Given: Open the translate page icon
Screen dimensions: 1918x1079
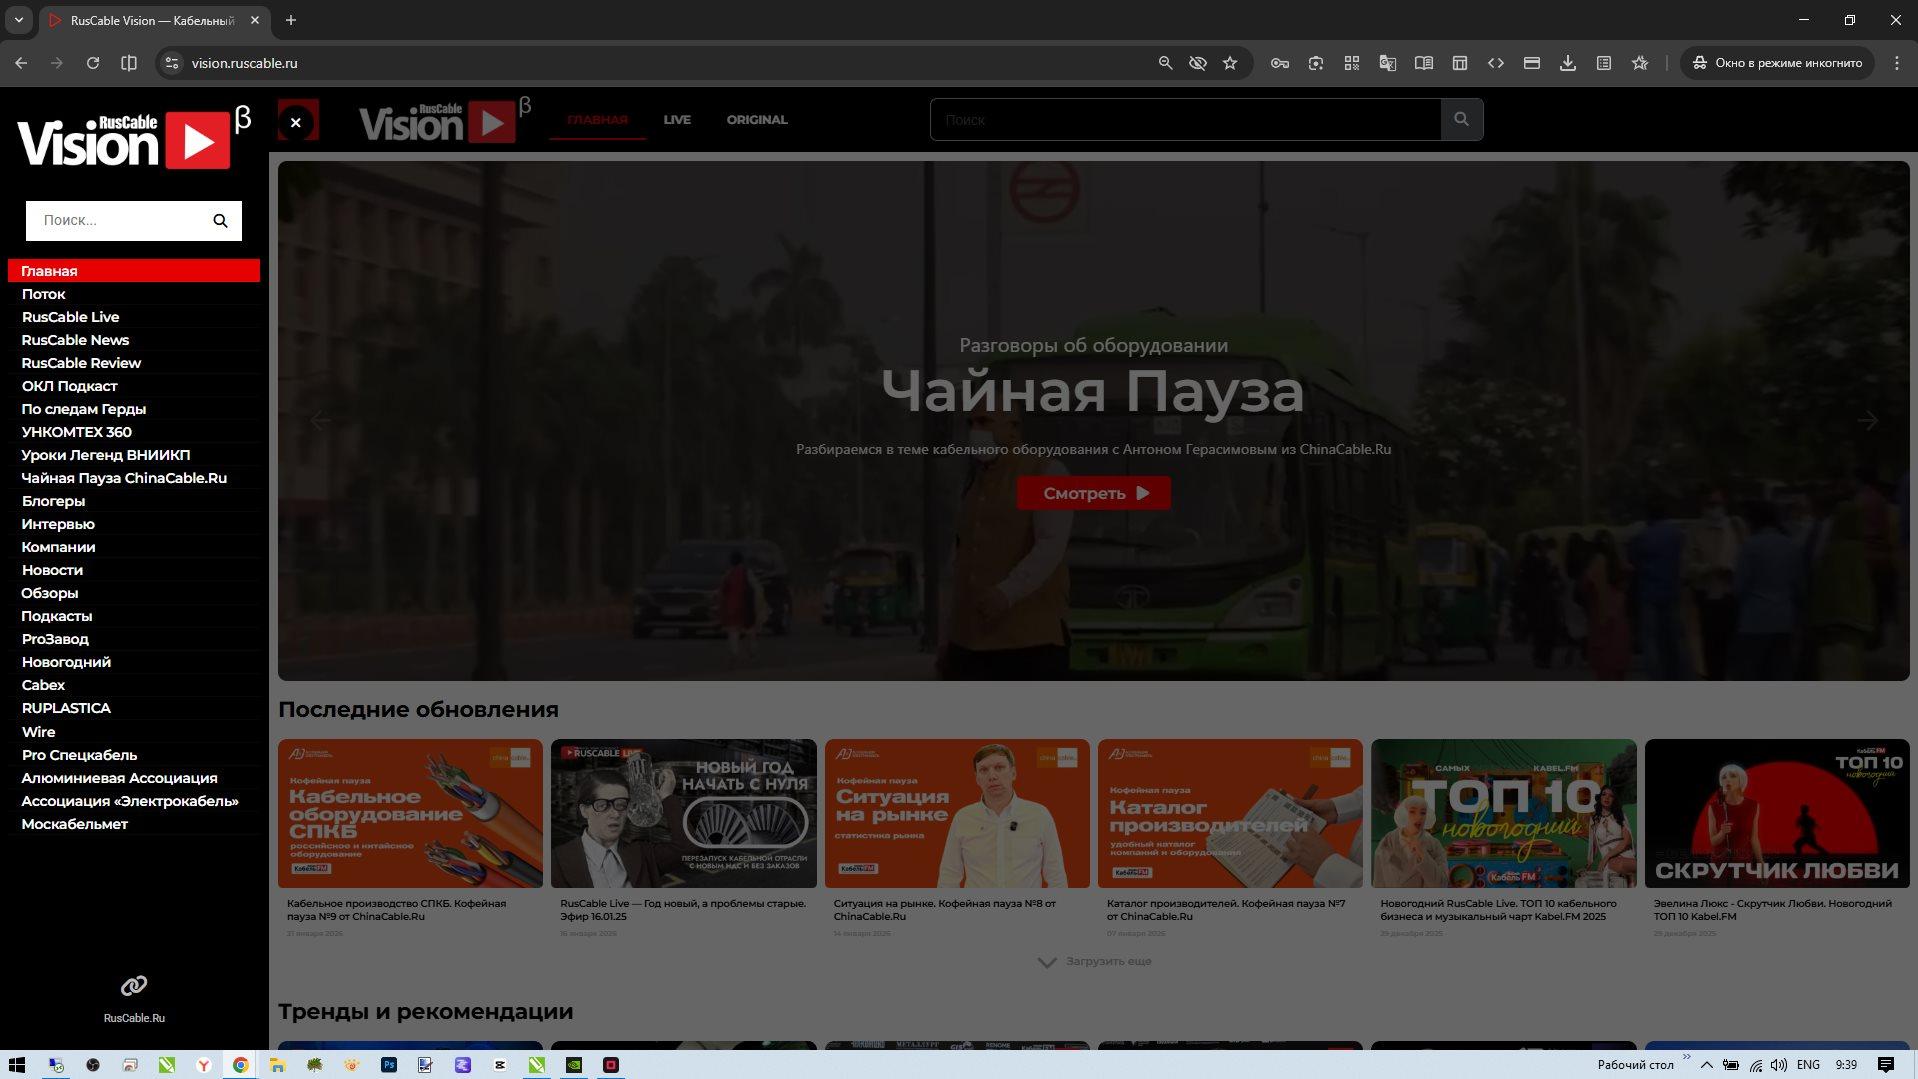Looking at the screenshot, I should pyautogui.click(x=1387, y=63).
